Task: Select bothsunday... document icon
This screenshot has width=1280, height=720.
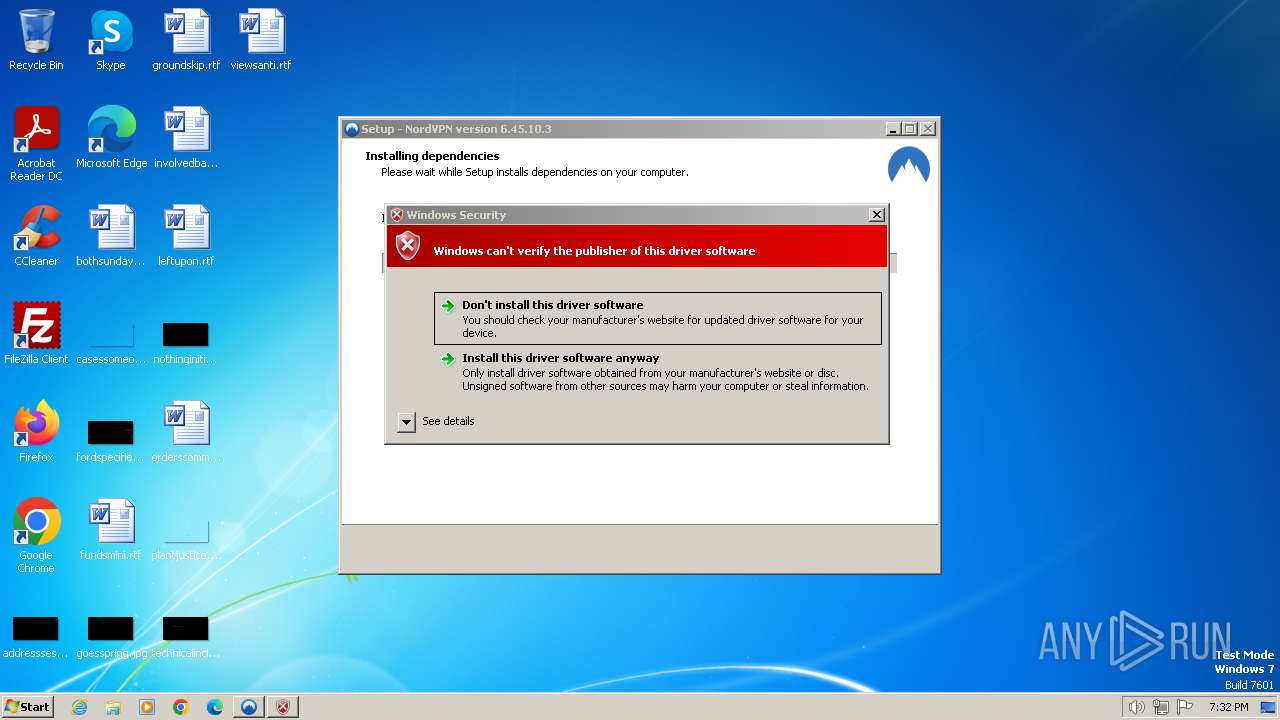Action: click(111, 236)
